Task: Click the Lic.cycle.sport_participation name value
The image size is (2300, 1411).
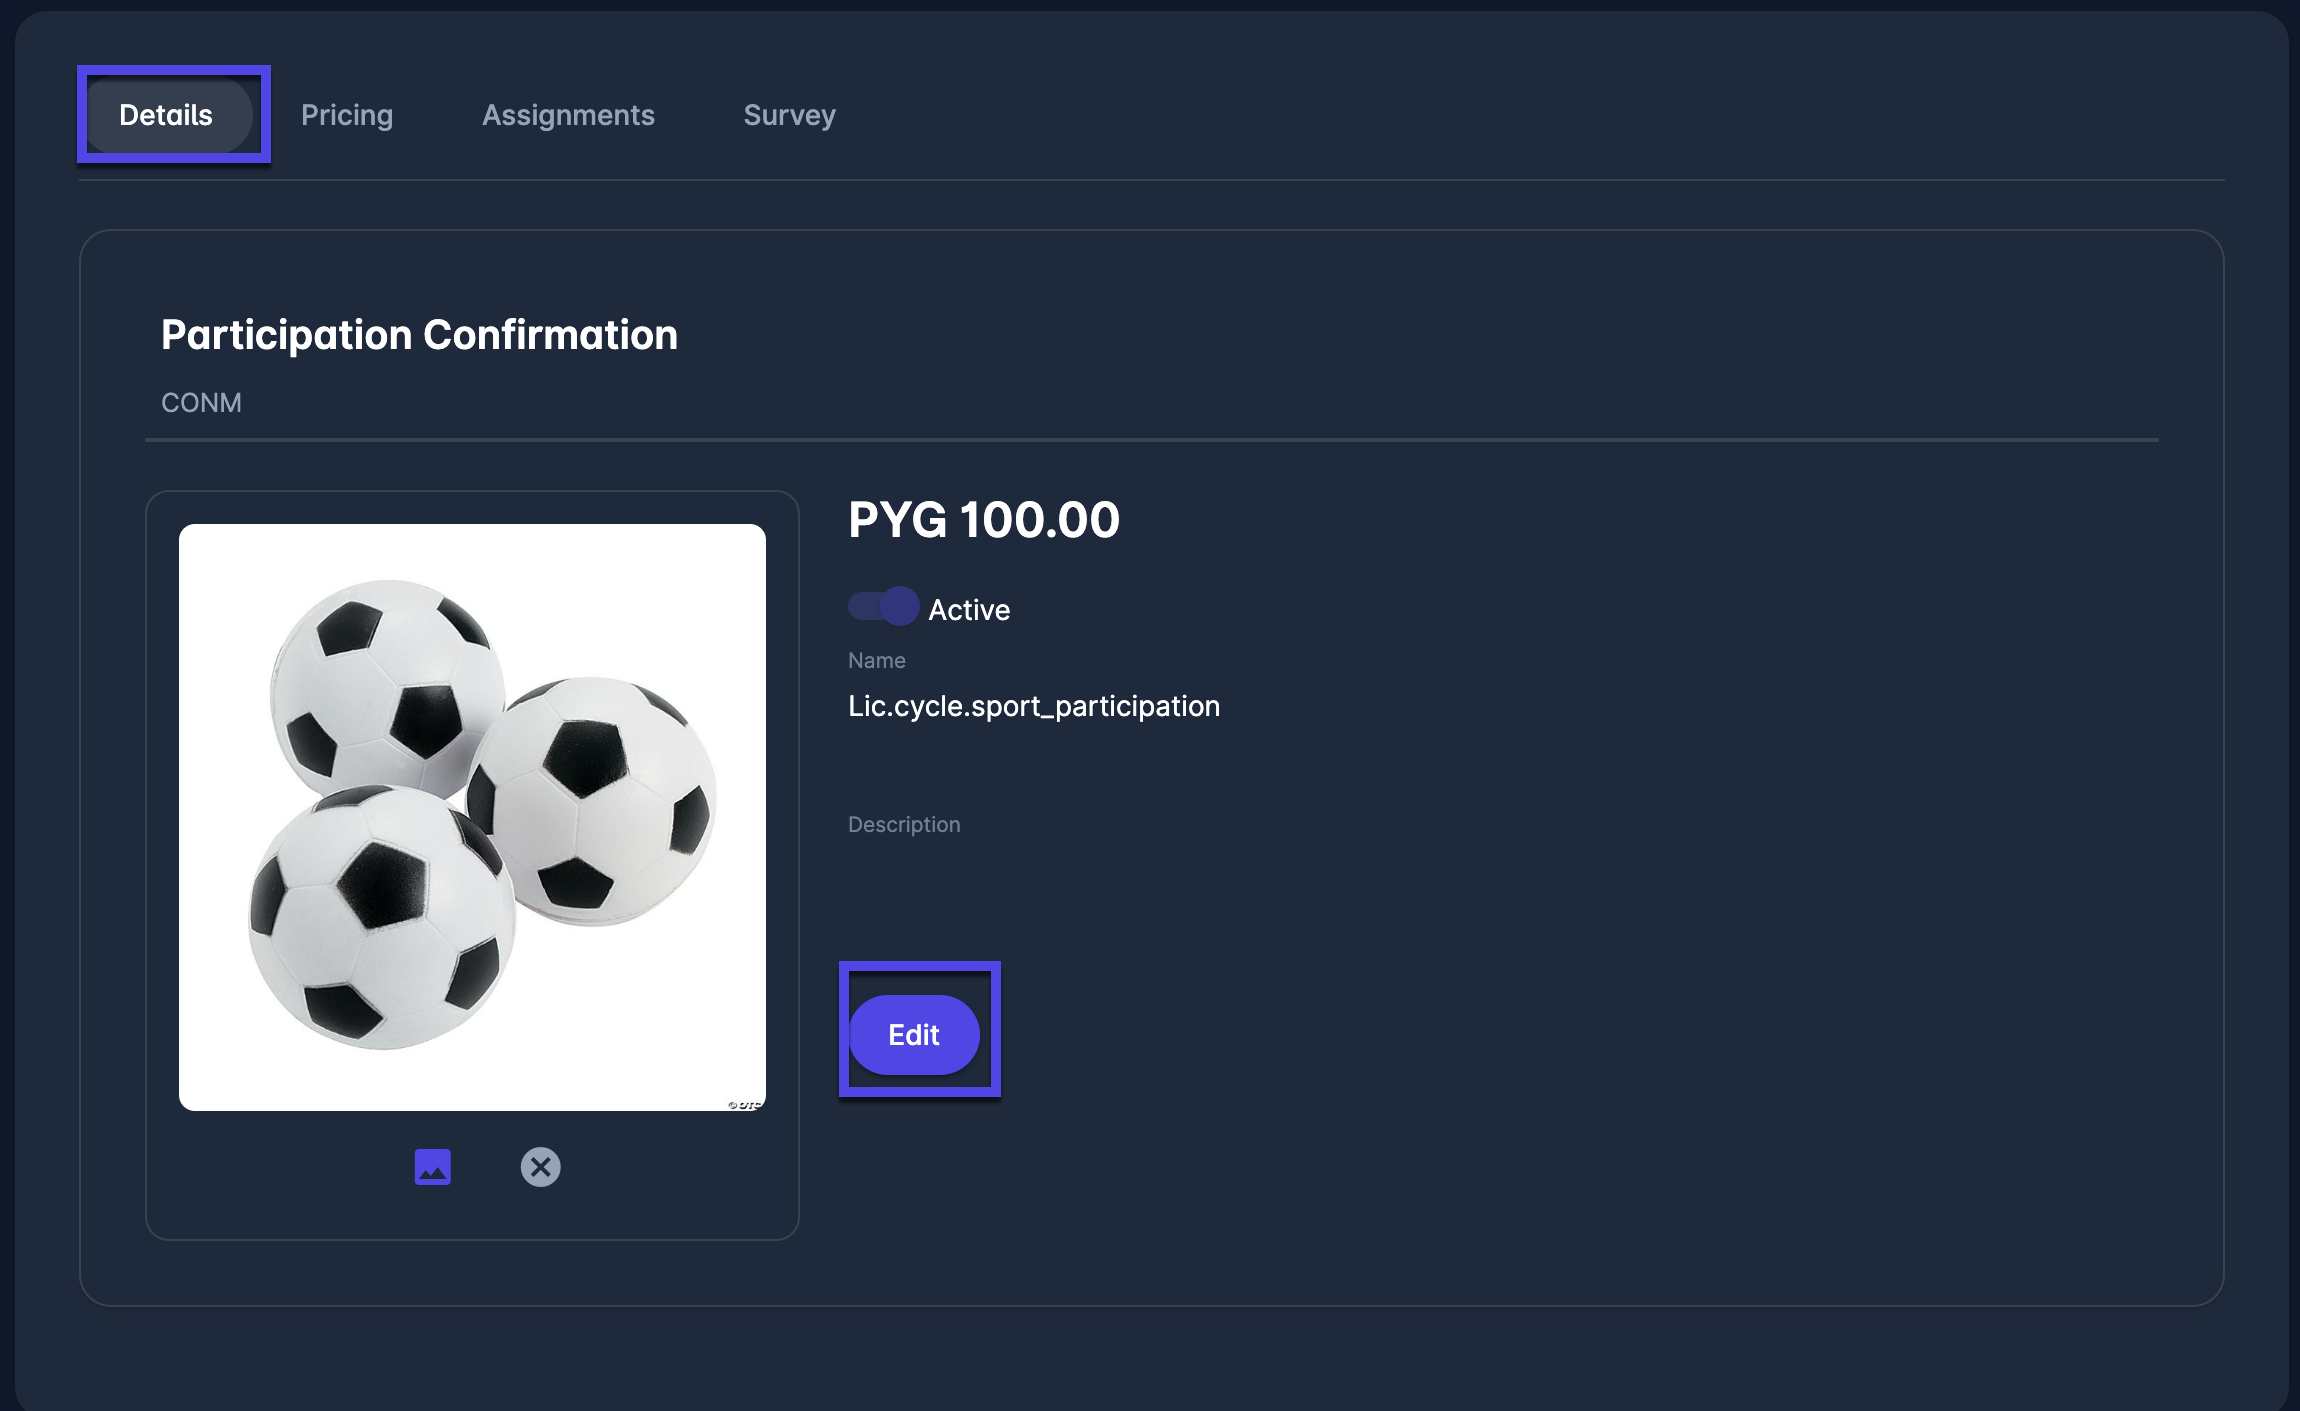Action: click(x=1033, y=706)
